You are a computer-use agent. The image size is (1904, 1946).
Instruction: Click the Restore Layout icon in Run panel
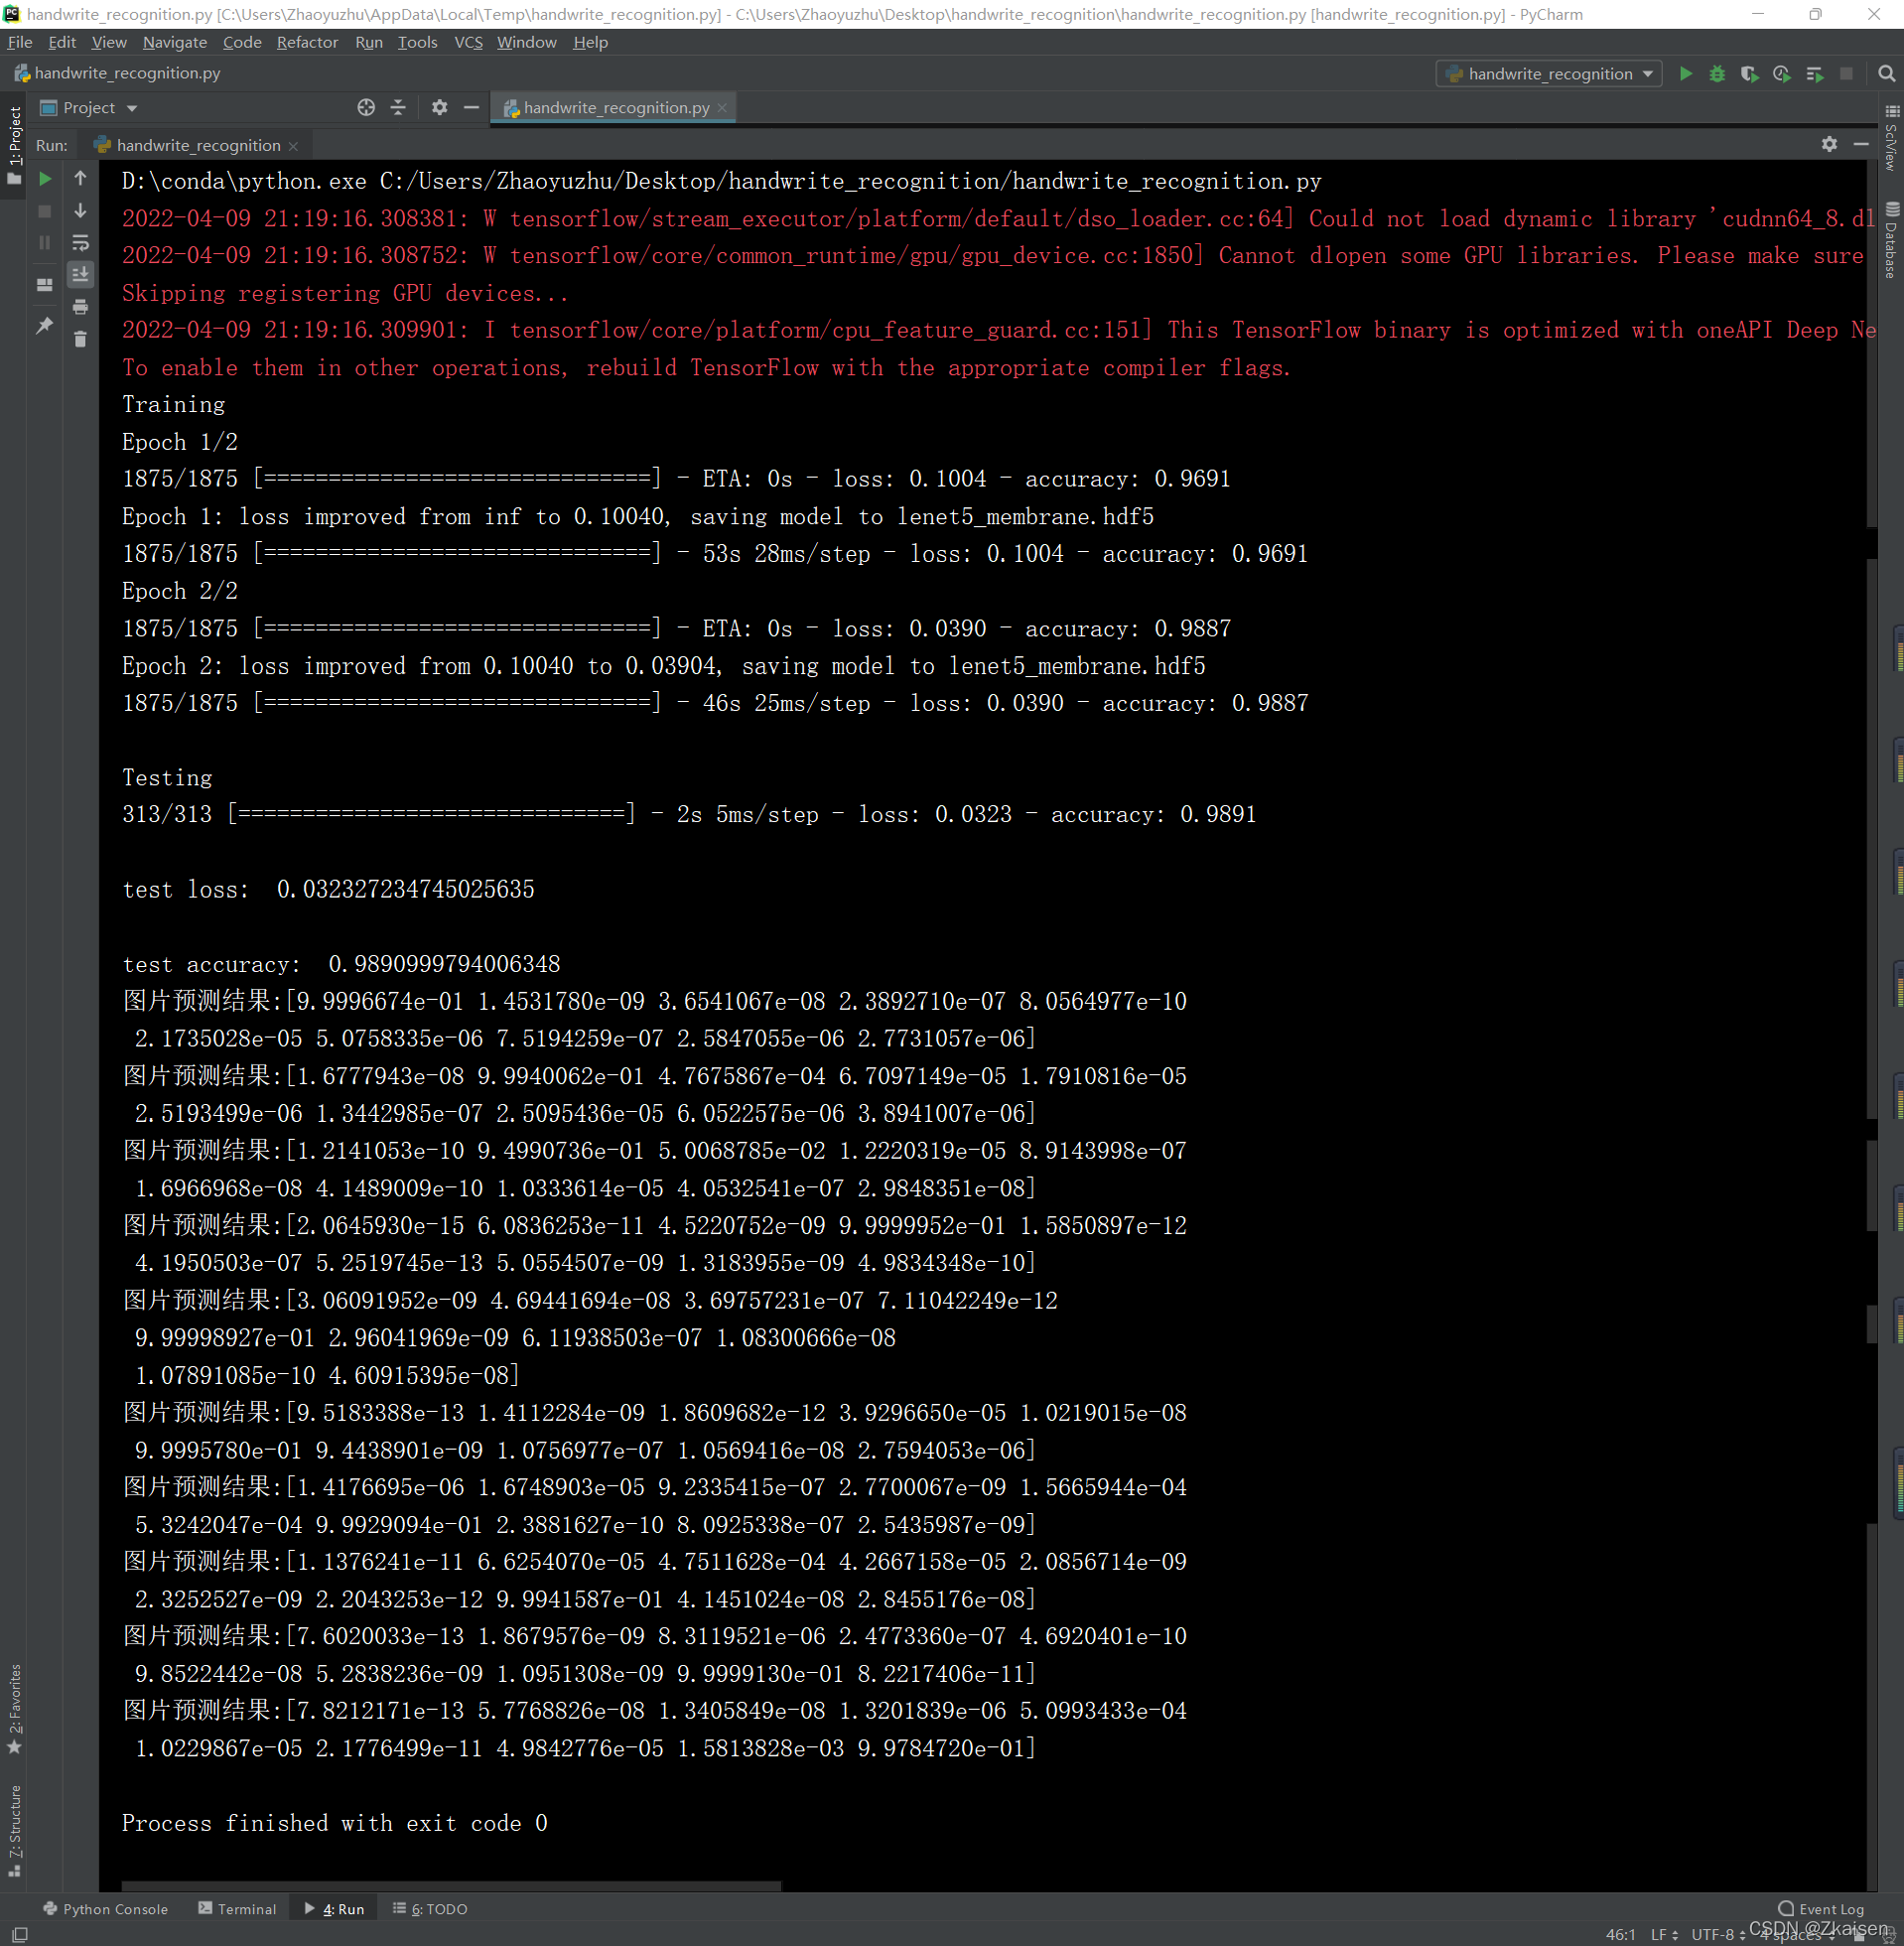(x=45, y=285)
